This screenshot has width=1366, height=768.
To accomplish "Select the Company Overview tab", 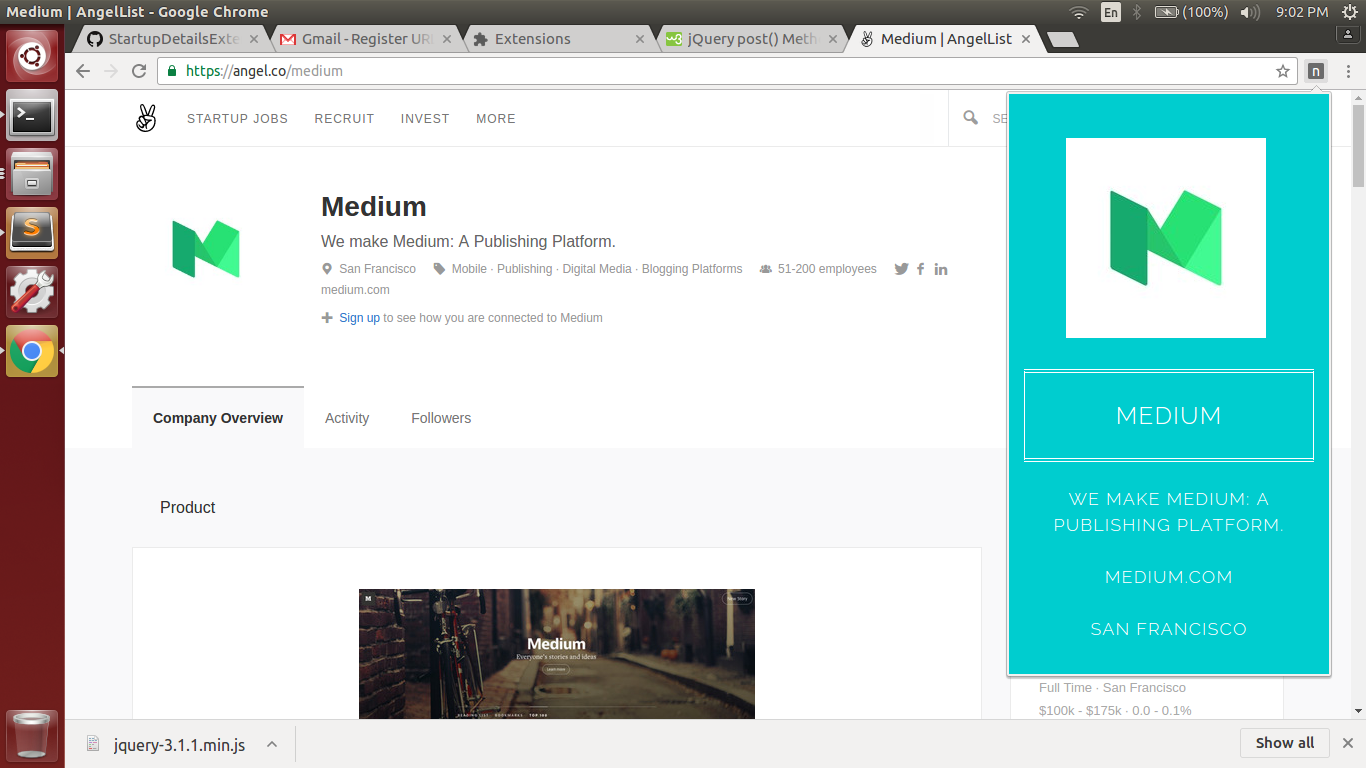I will coord(218,418).
